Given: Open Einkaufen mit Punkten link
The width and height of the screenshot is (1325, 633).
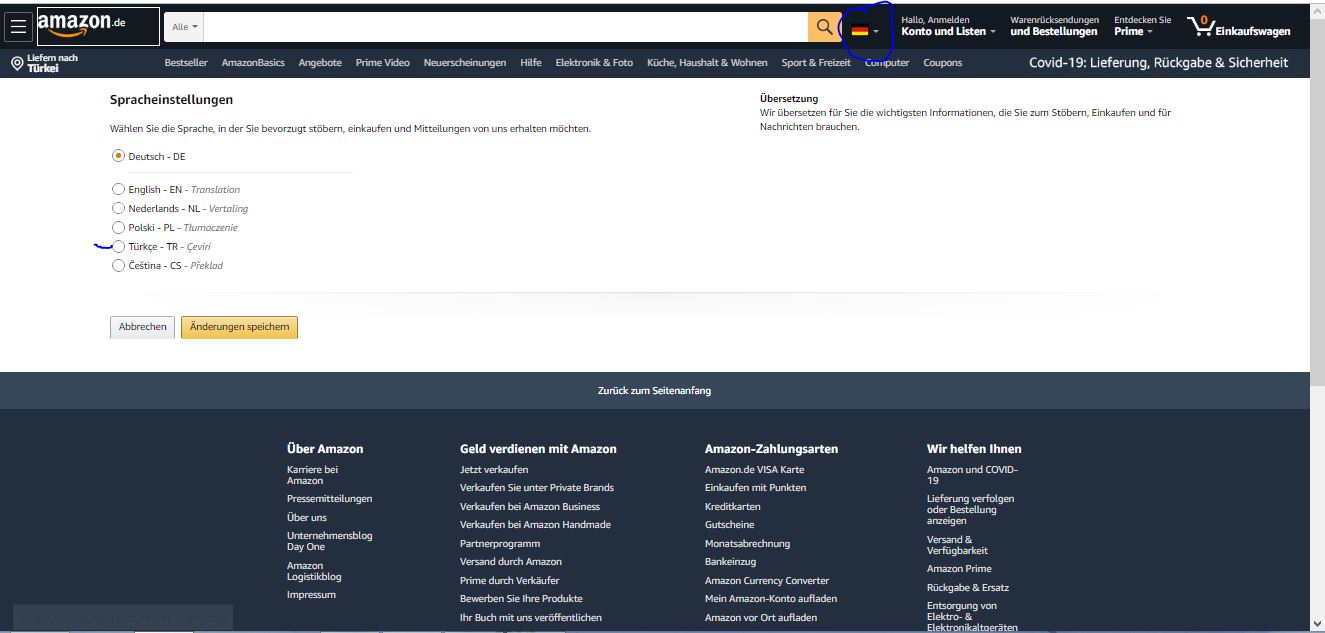Looking at the screenshot, I should click(756, 488).
